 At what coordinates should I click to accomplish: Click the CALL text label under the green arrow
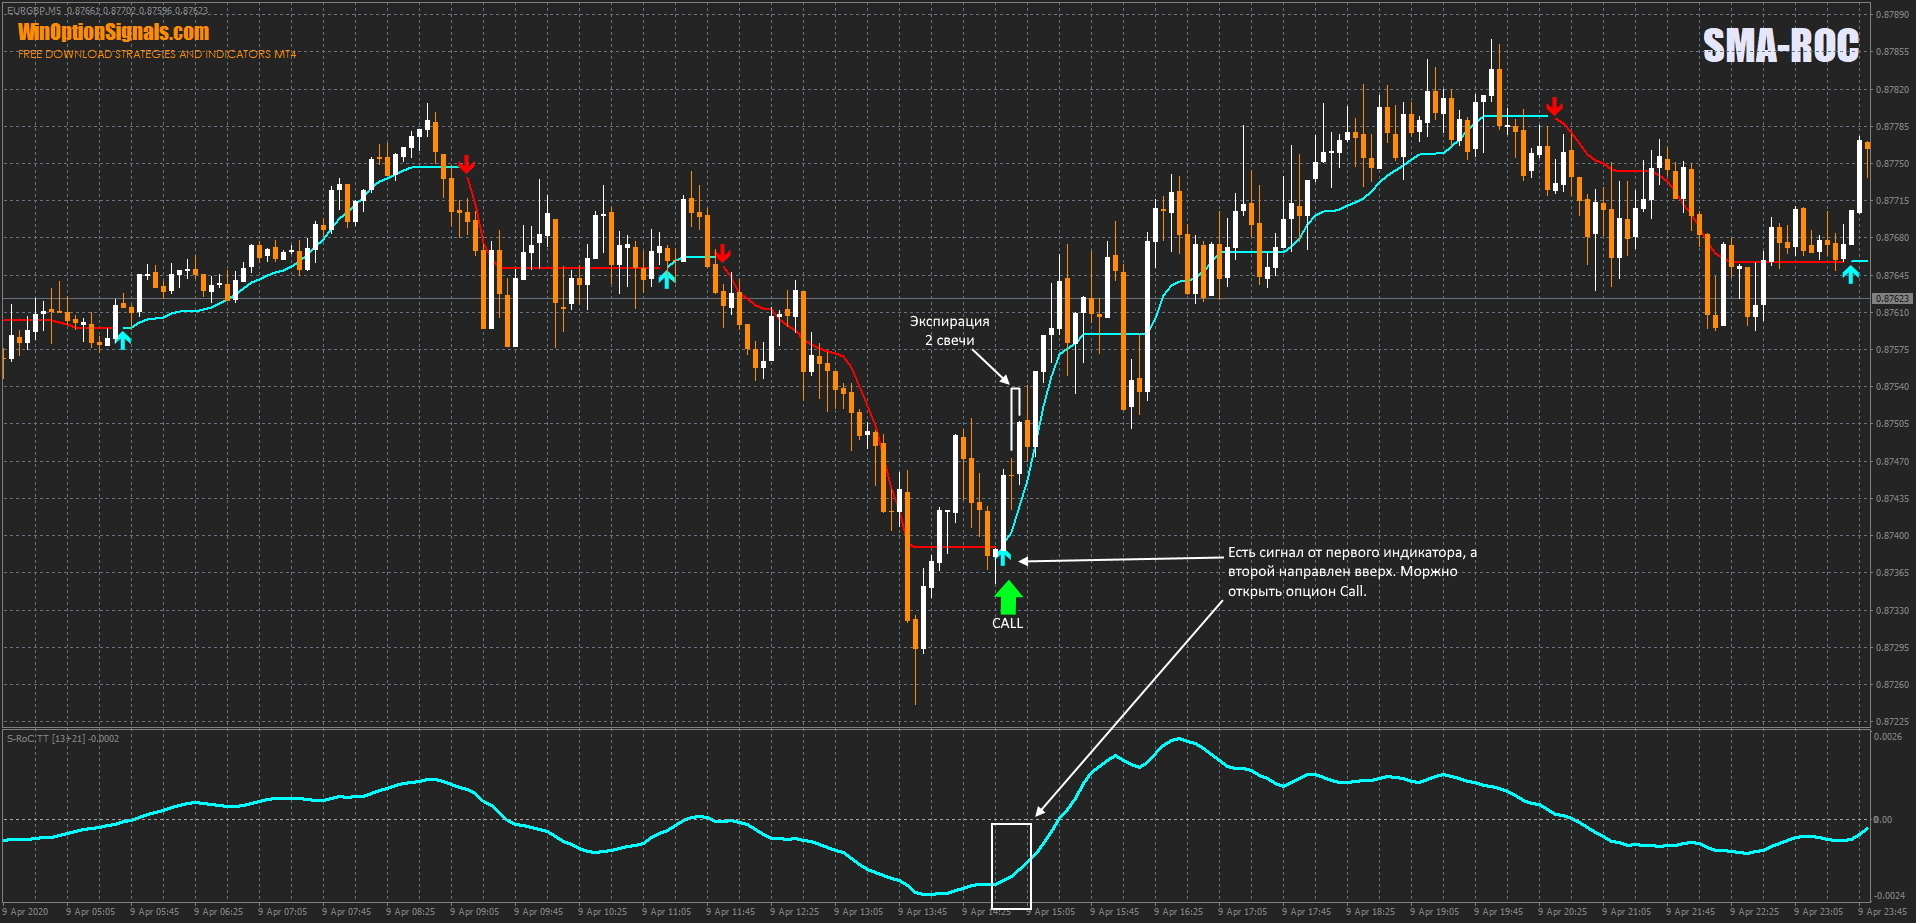point(1007,623)
